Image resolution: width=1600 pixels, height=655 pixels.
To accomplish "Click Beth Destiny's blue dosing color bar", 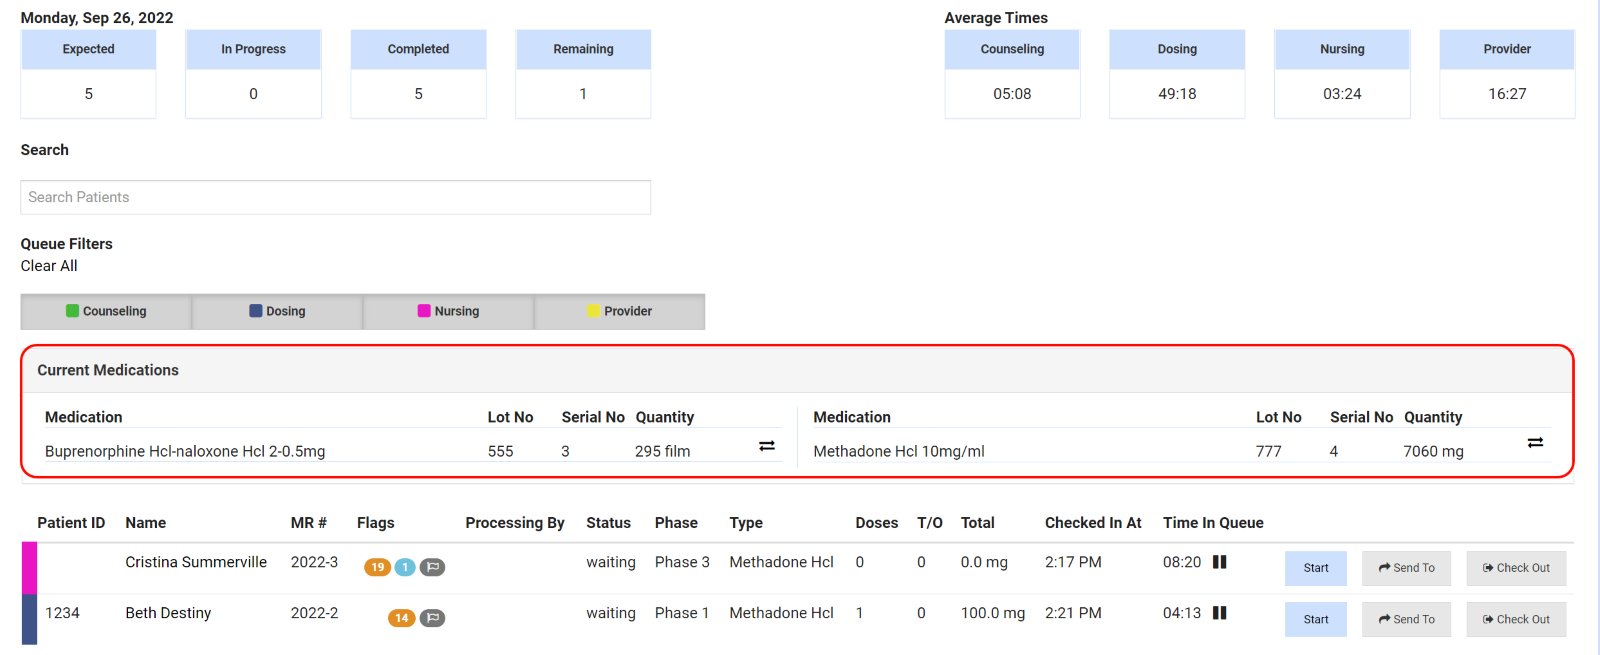I will 29,619.
